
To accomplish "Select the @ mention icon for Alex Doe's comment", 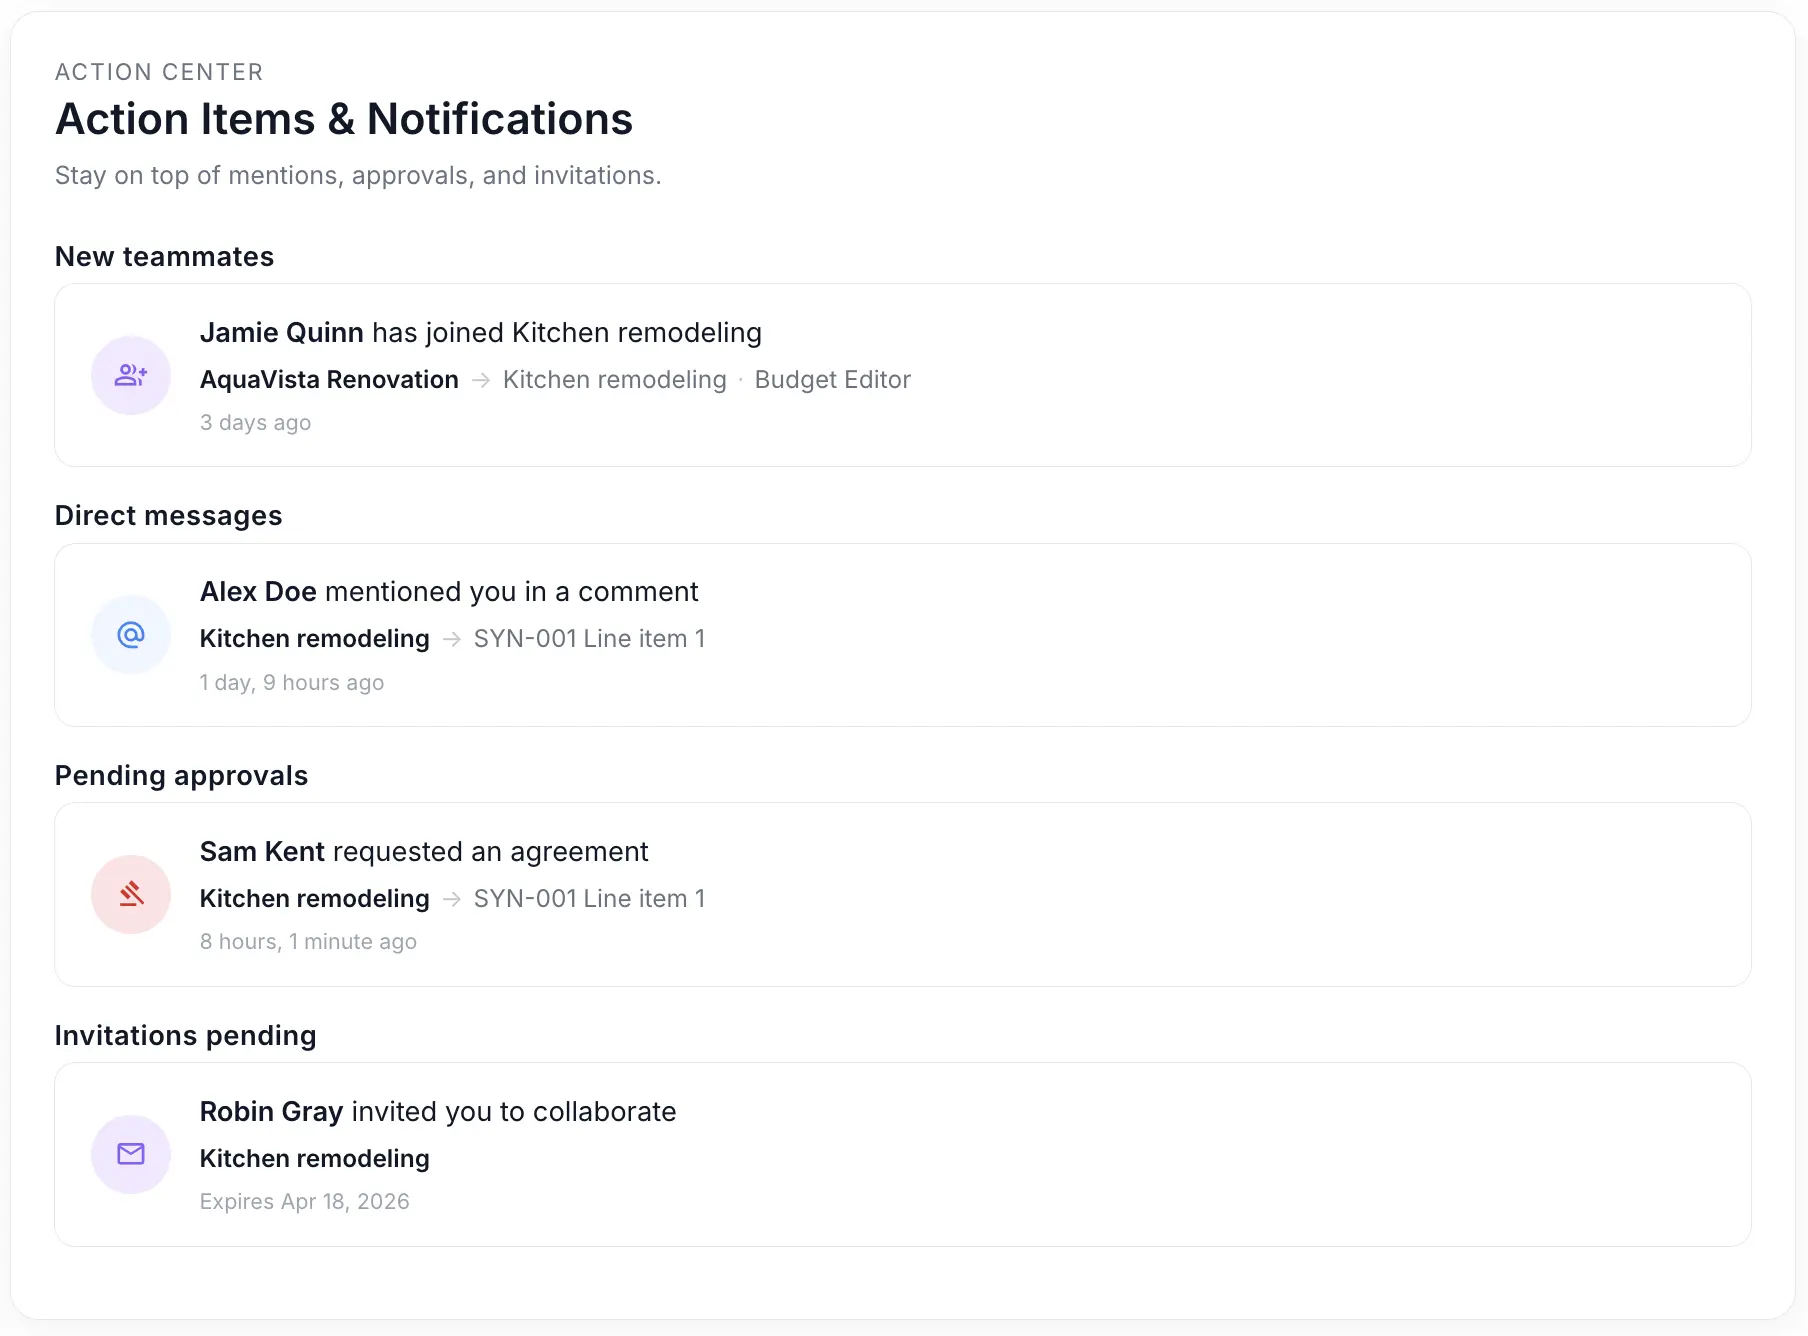I will tap(131, 634).
